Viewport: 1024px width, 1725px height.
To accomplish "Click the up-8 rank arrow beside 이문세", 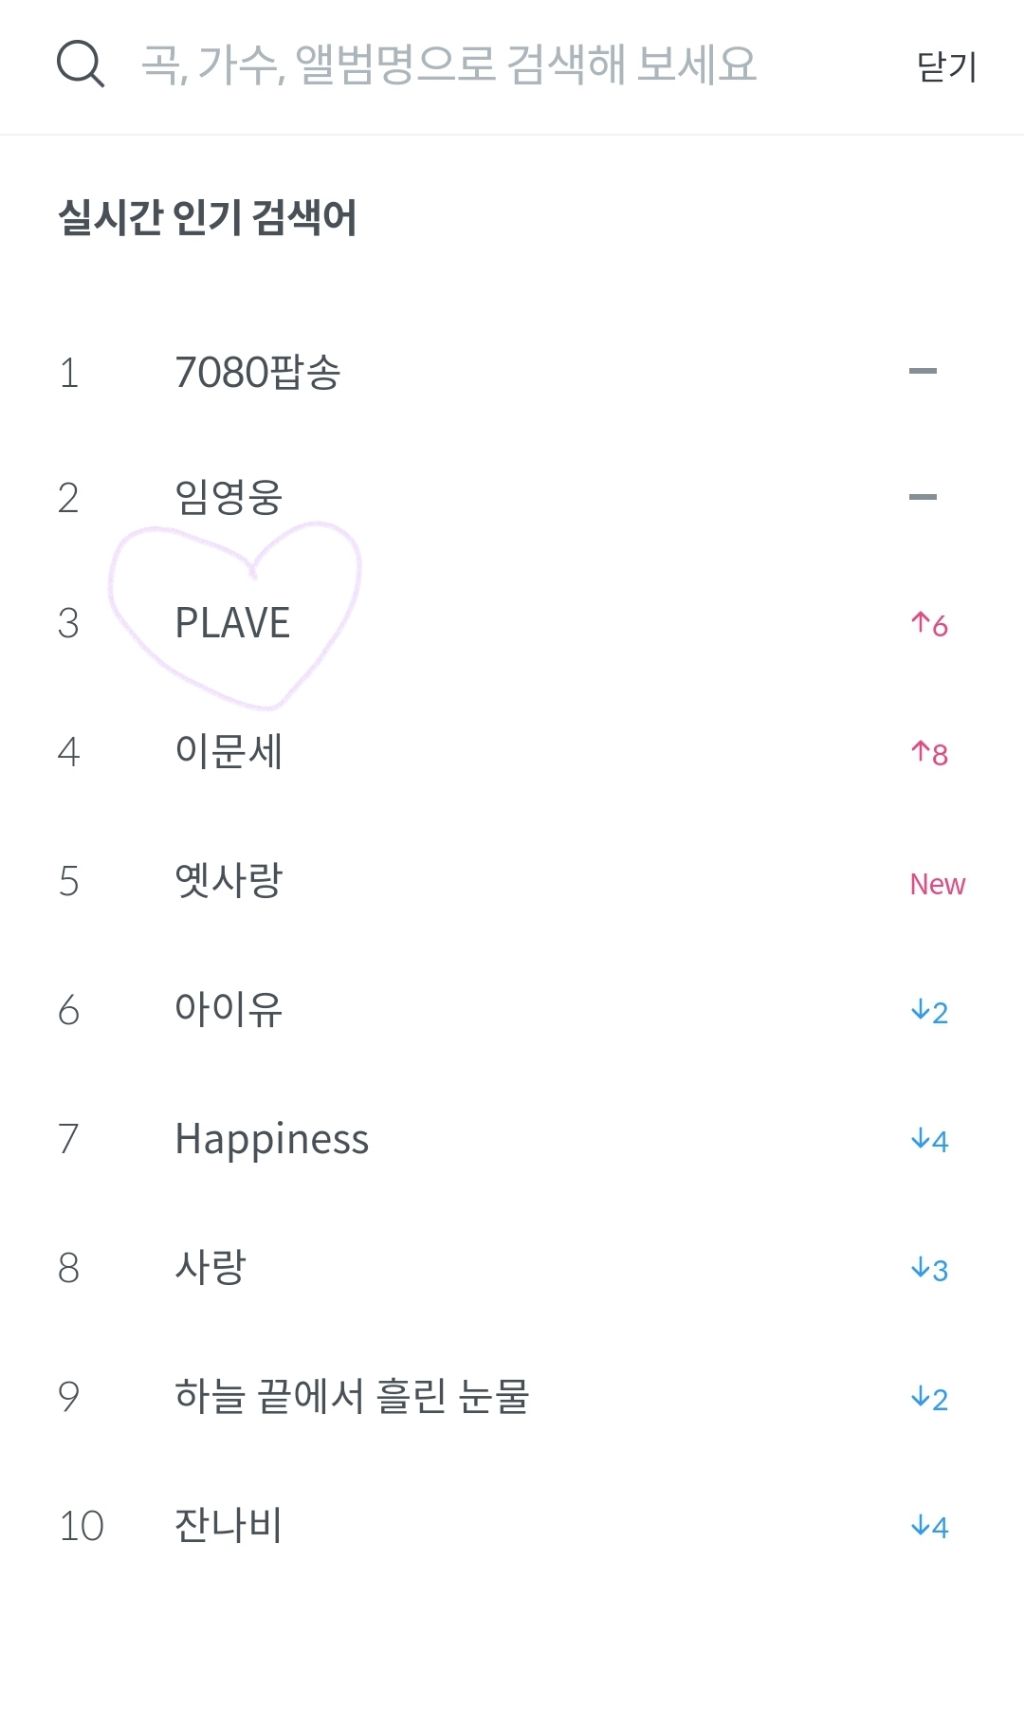I will click(x=929, y=753).
